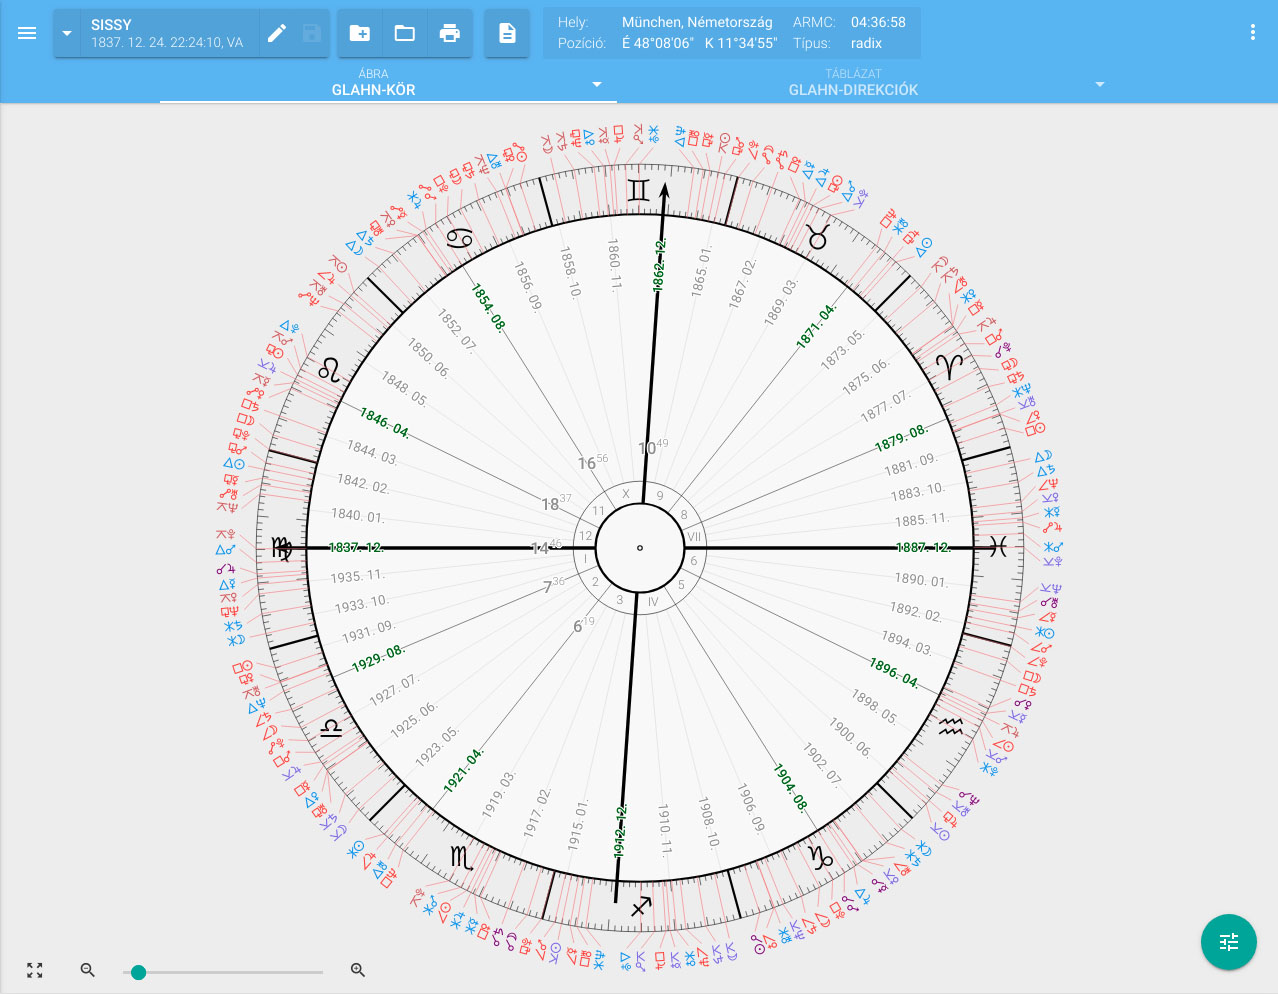
Task: Click the SISSY chart name button
Action: 166,33
